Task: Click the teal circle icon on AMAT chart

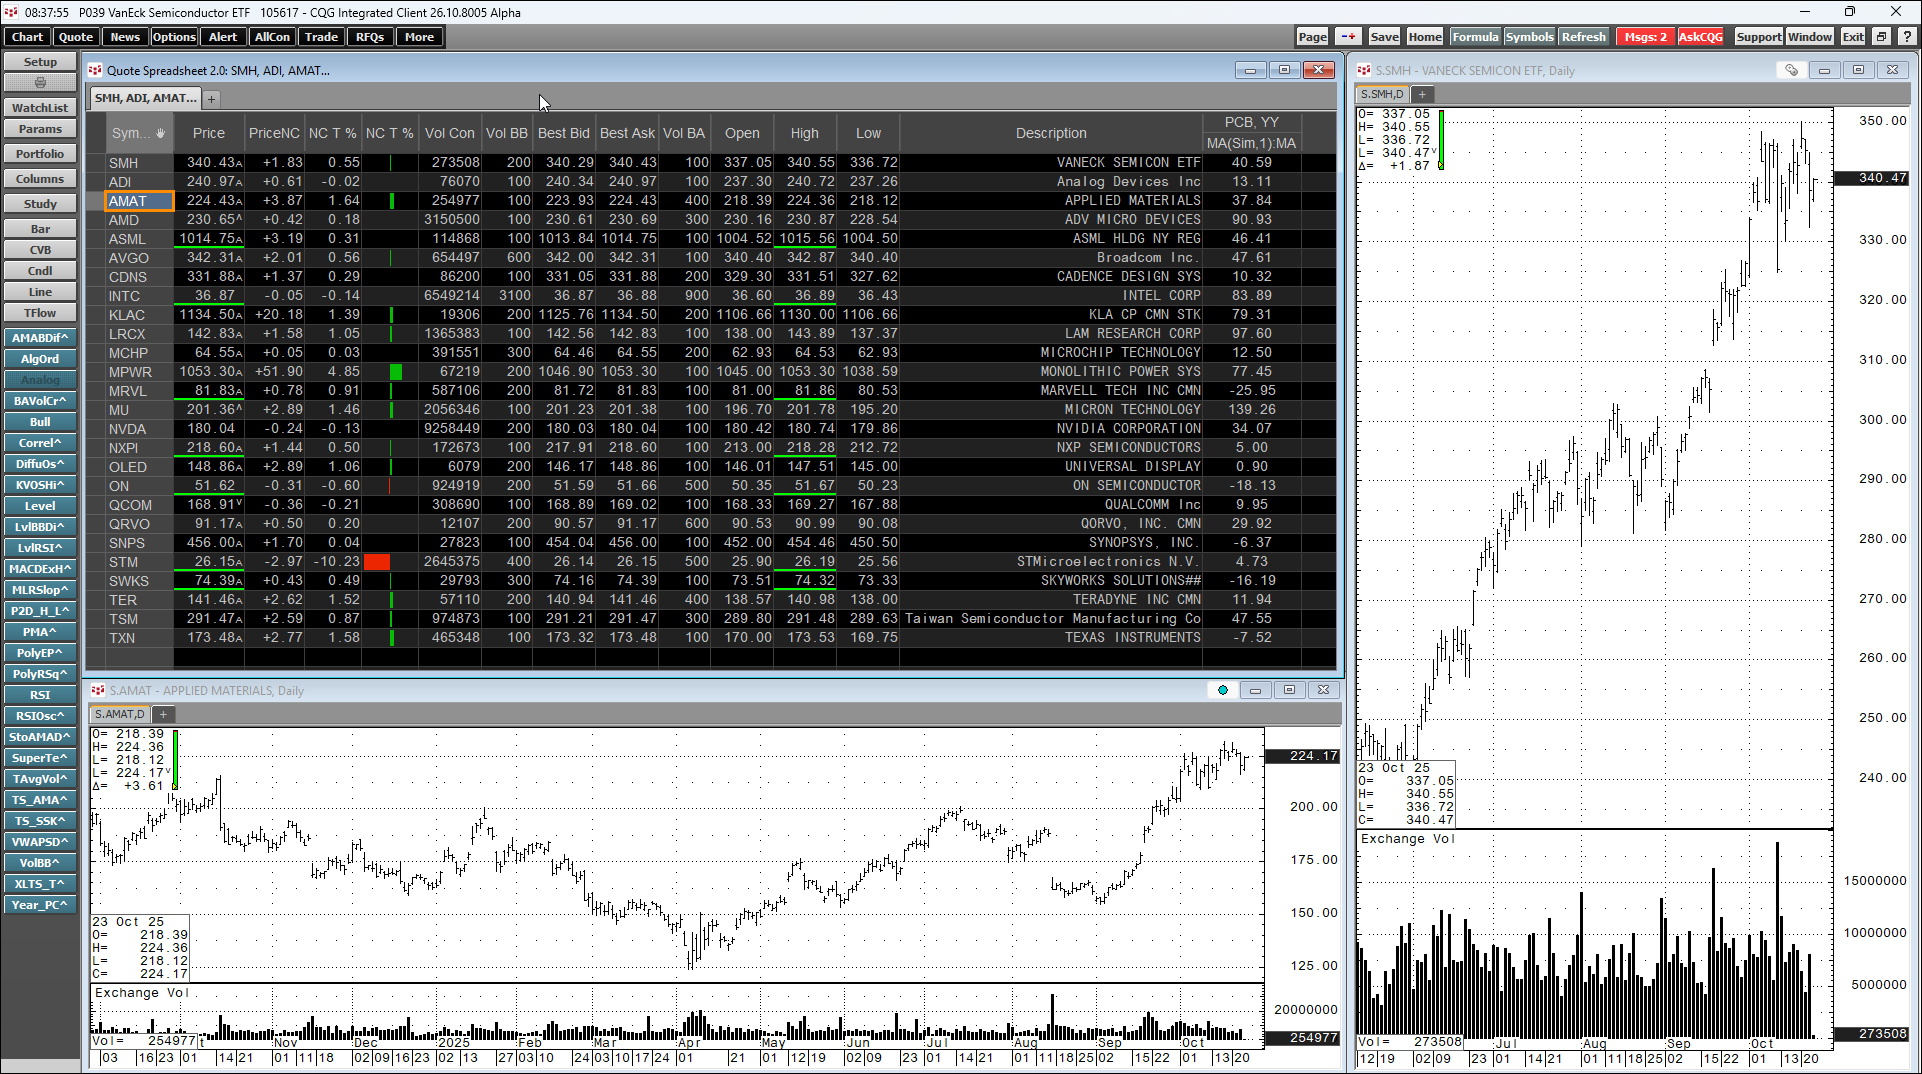Action: [1222, 690]
